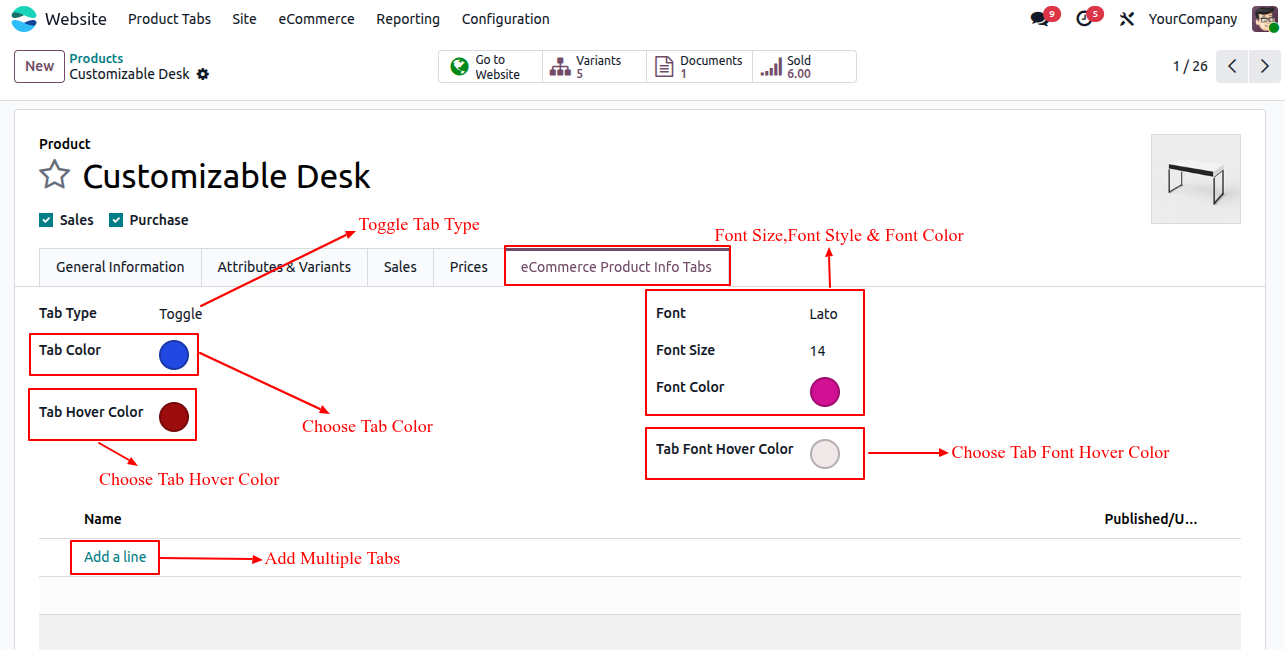Viewport: 1285px width, 650px height.
Task: Pick the dark red Tab Hover Color swatch
Action: coord(174,417)
